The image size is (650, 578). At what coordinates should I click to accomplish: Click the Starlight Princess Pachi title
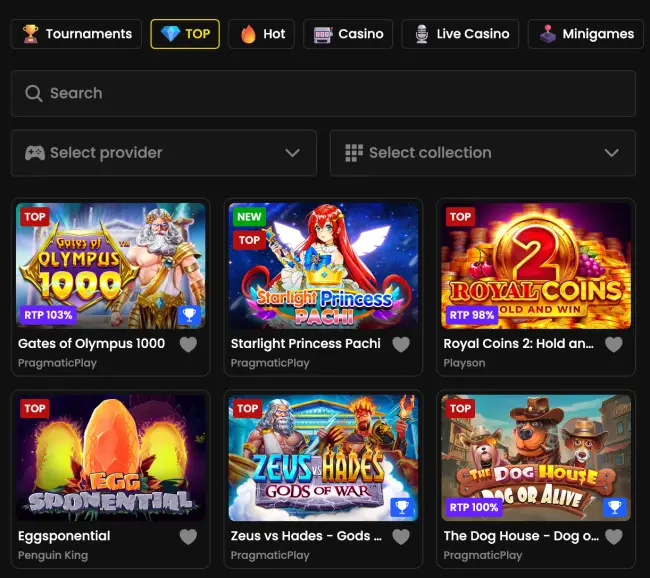pos(306,344)
